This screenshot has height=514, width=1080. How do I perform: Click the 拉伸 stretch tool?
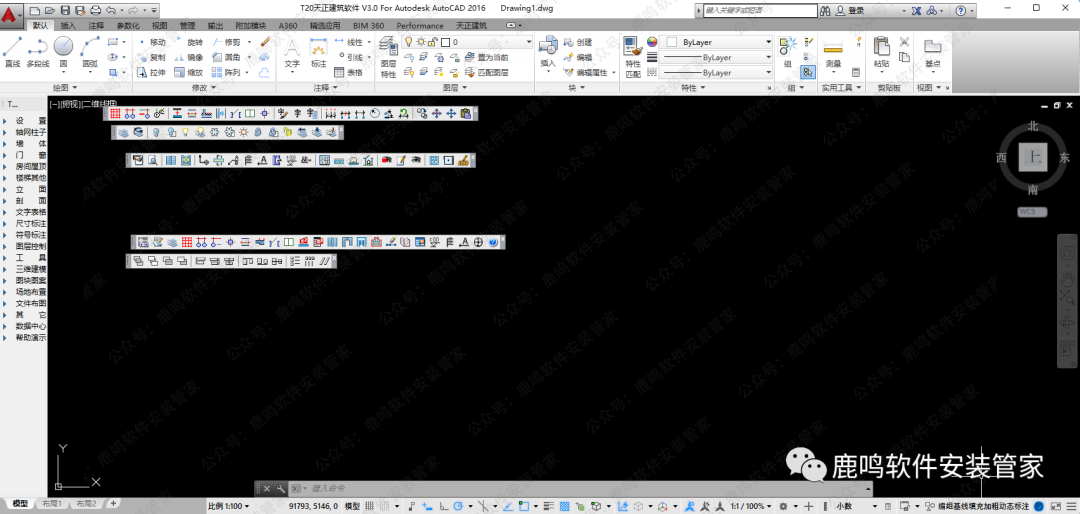point(152,72)
